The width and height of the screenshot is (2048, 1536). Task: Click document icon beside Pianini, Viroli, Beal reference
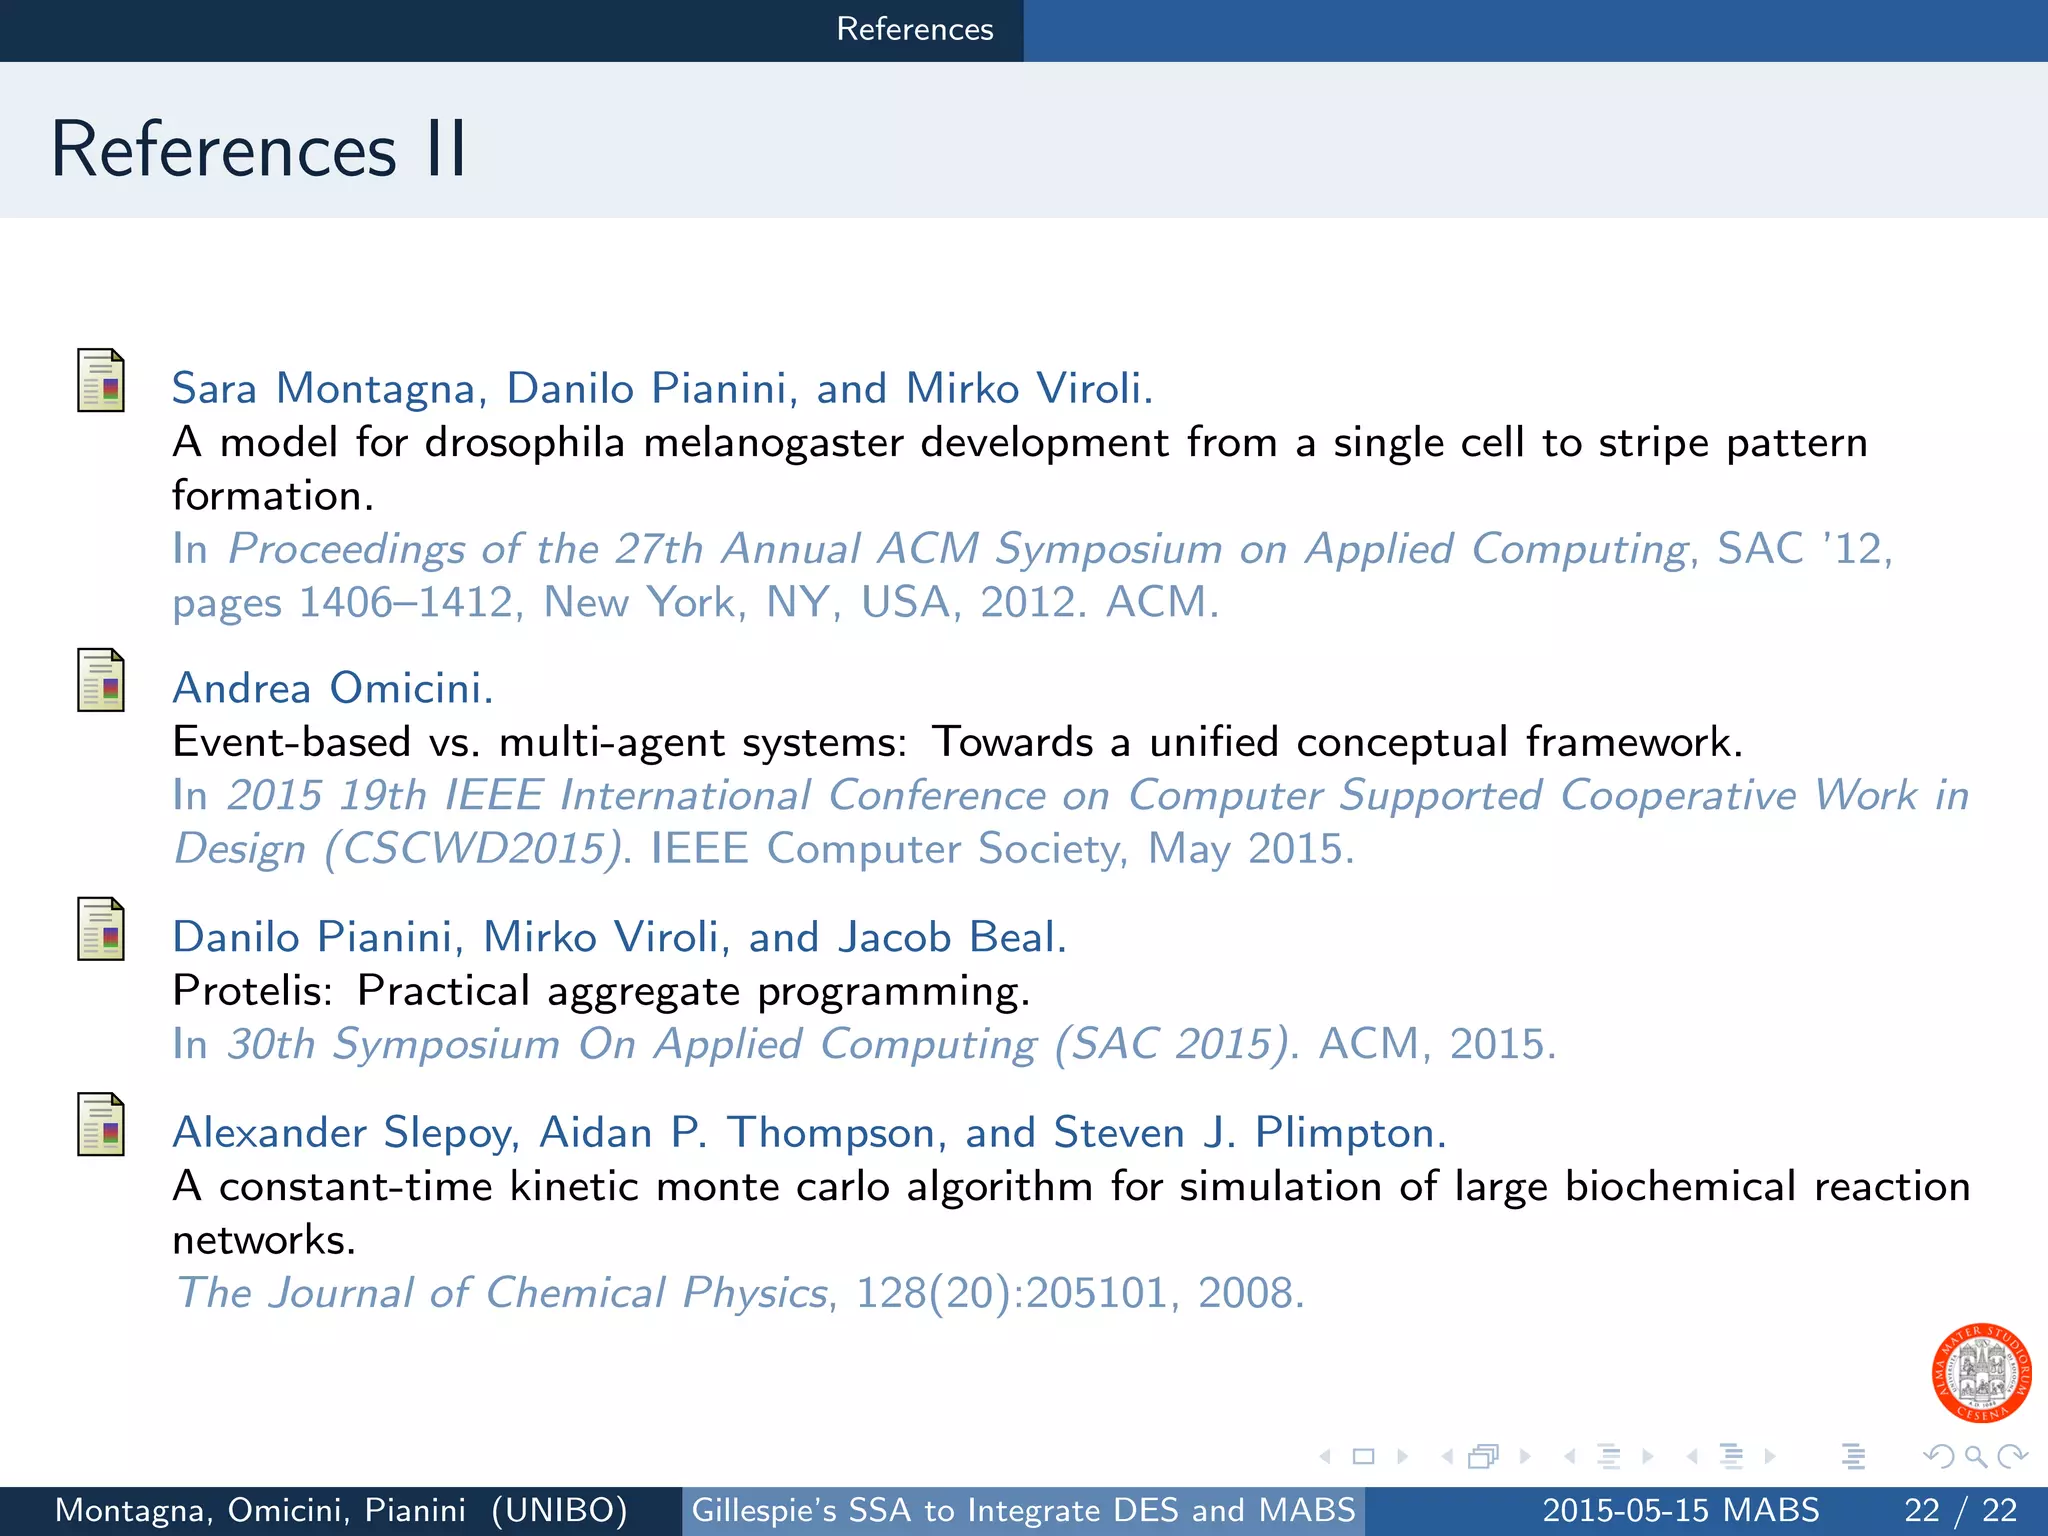pos(101,929)
